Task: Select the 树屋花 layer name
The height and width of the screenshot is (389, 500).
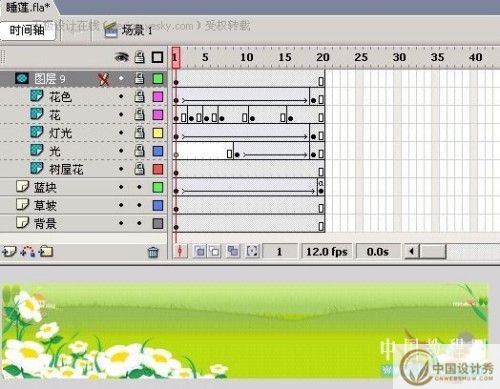Action: (x=66, y=169)
